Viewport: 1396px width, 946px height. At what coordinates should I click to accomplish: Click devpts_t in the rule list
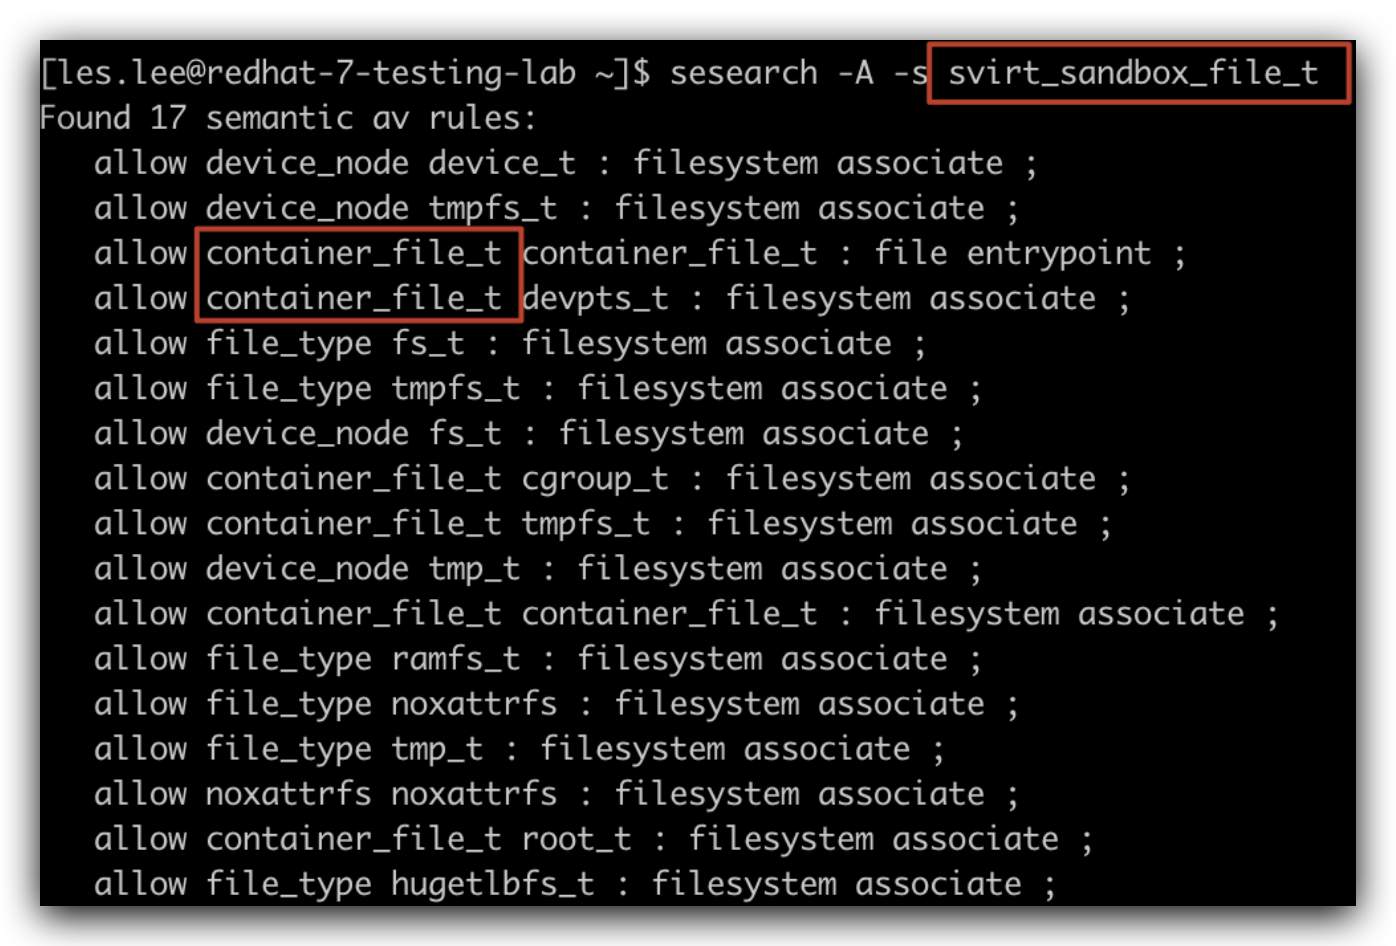pyautogui.click(x=595, y=299)
